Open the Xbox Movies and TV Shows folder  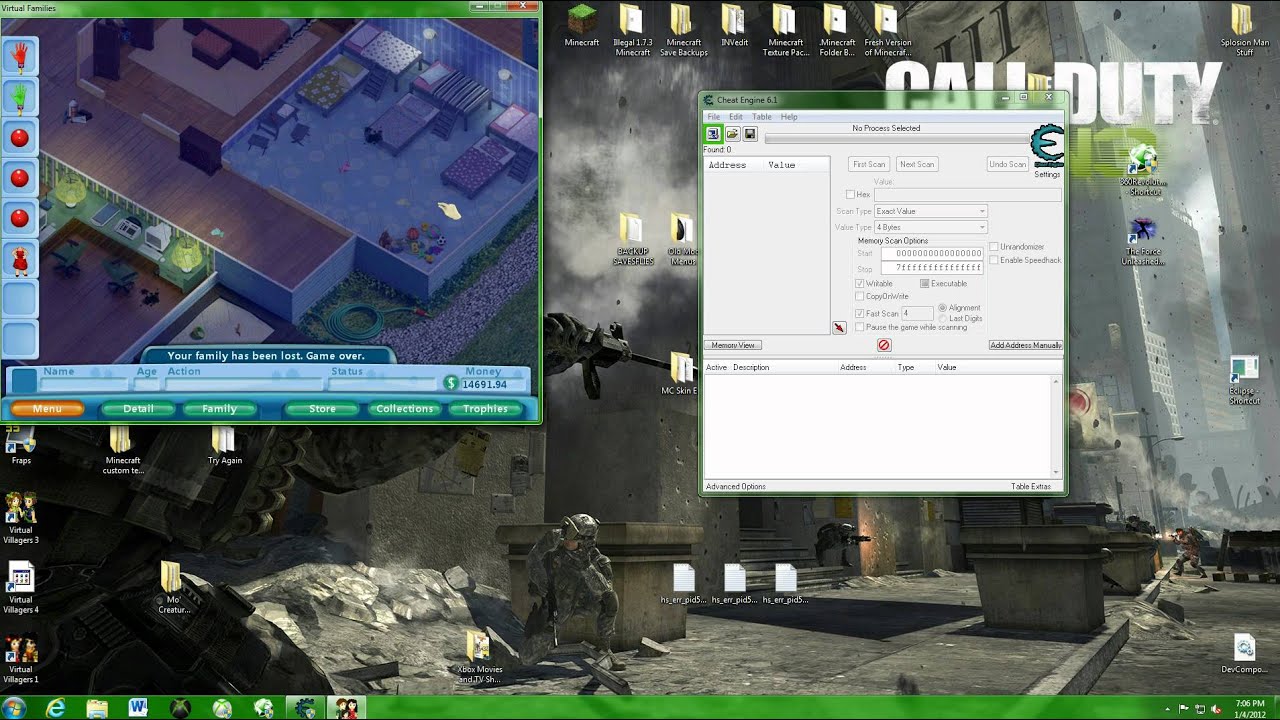[x=479, y=657]
